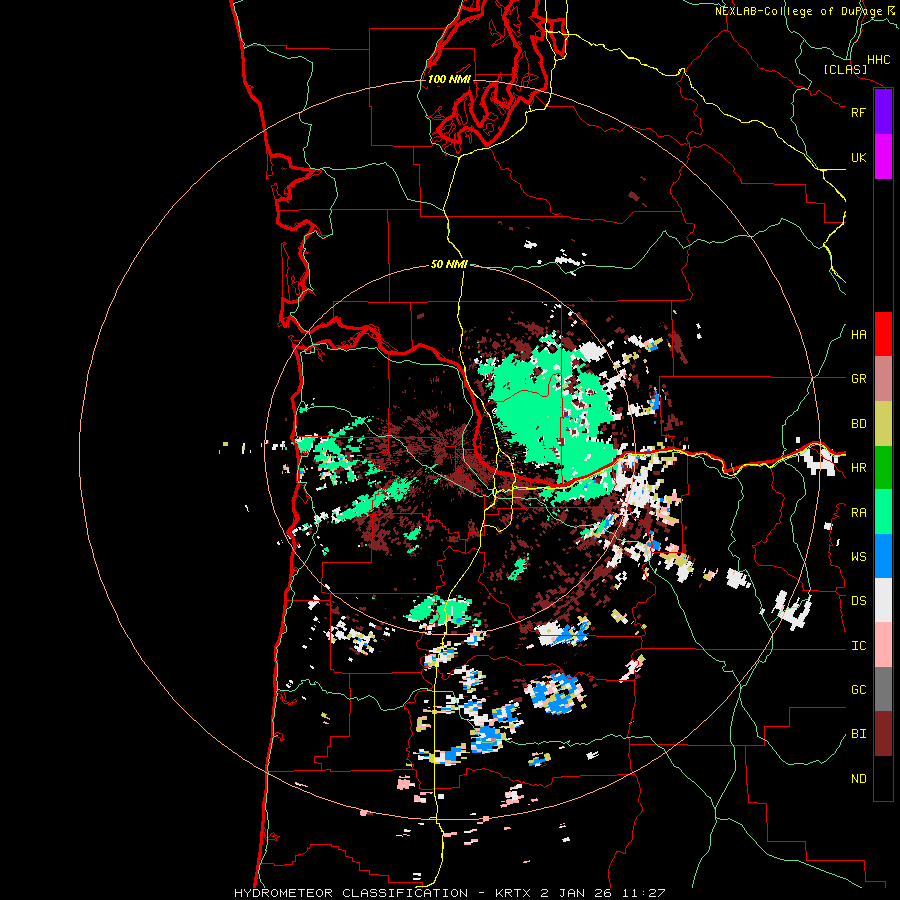Select the dark green HR legend swatch
The height and width of the screenshot is (900, 900).
pyautogui.click(x=883, y=468)
